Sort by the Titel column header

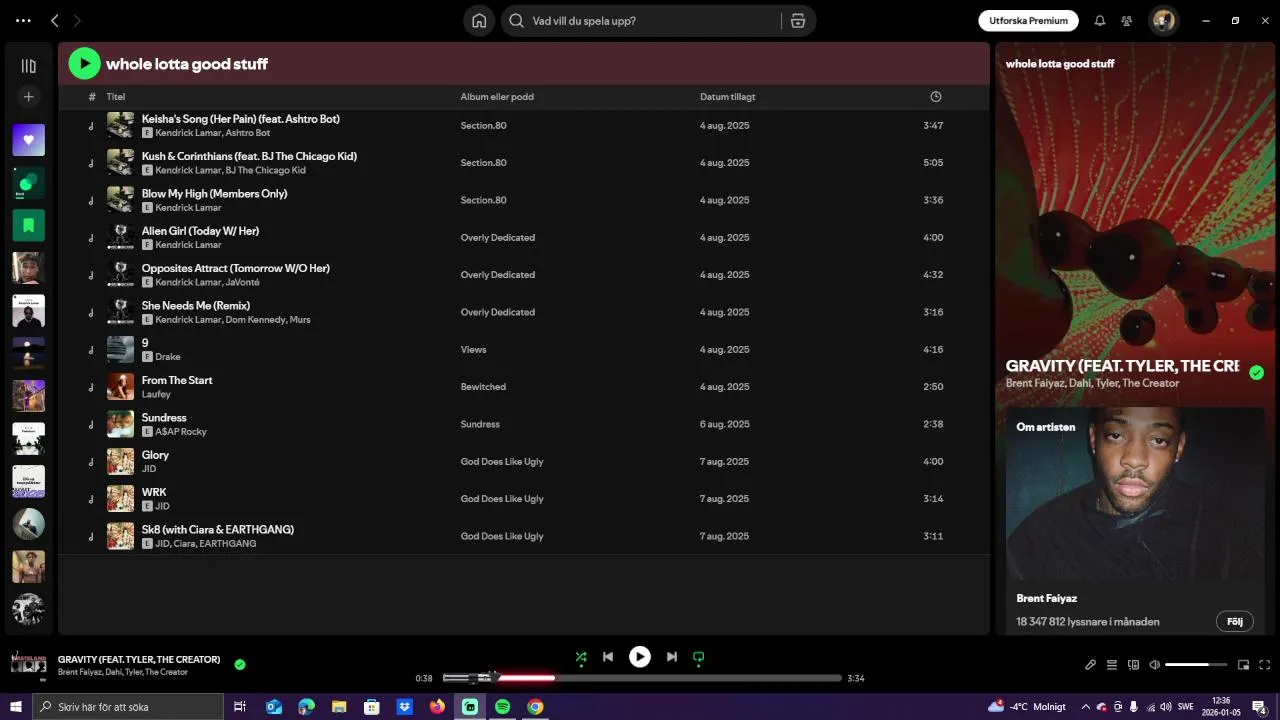(x=116, y=97)
